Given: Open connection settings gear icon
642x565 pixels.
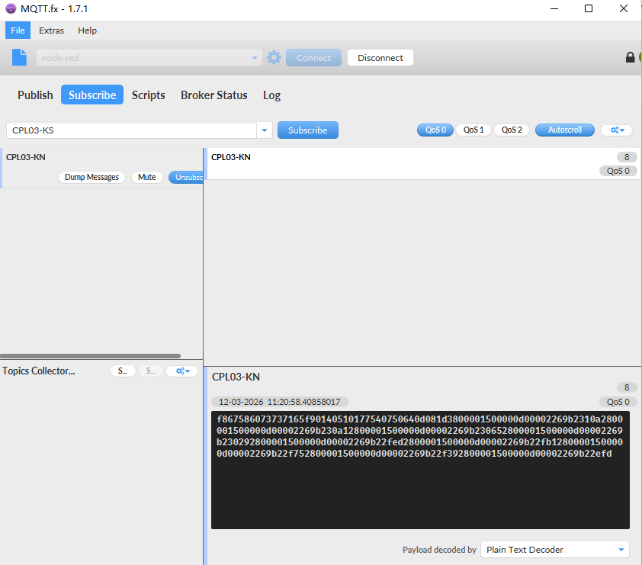Looking at the screenshot, I should pyautogui.click(x=274, y=58).
